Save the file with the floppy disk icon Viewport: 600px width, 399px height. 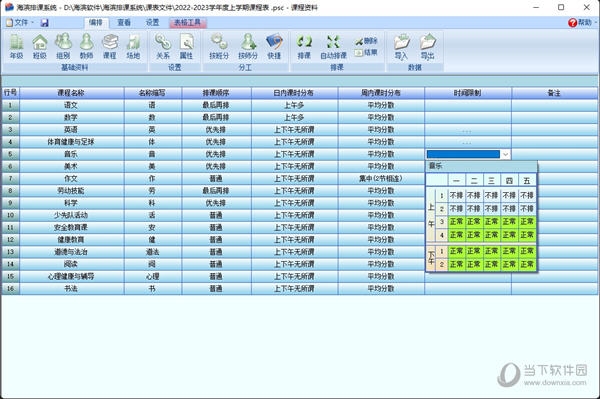[x=44, y=23]
